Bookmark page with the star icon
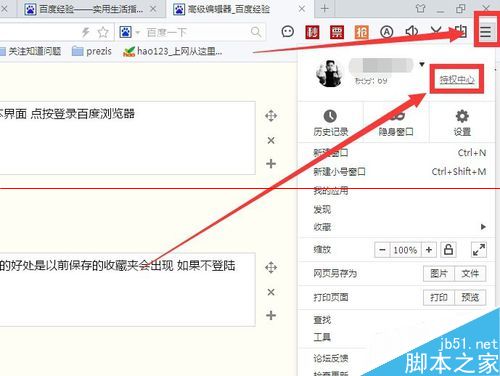Viewport: 500px width, 376px height. tap(103, 32)
